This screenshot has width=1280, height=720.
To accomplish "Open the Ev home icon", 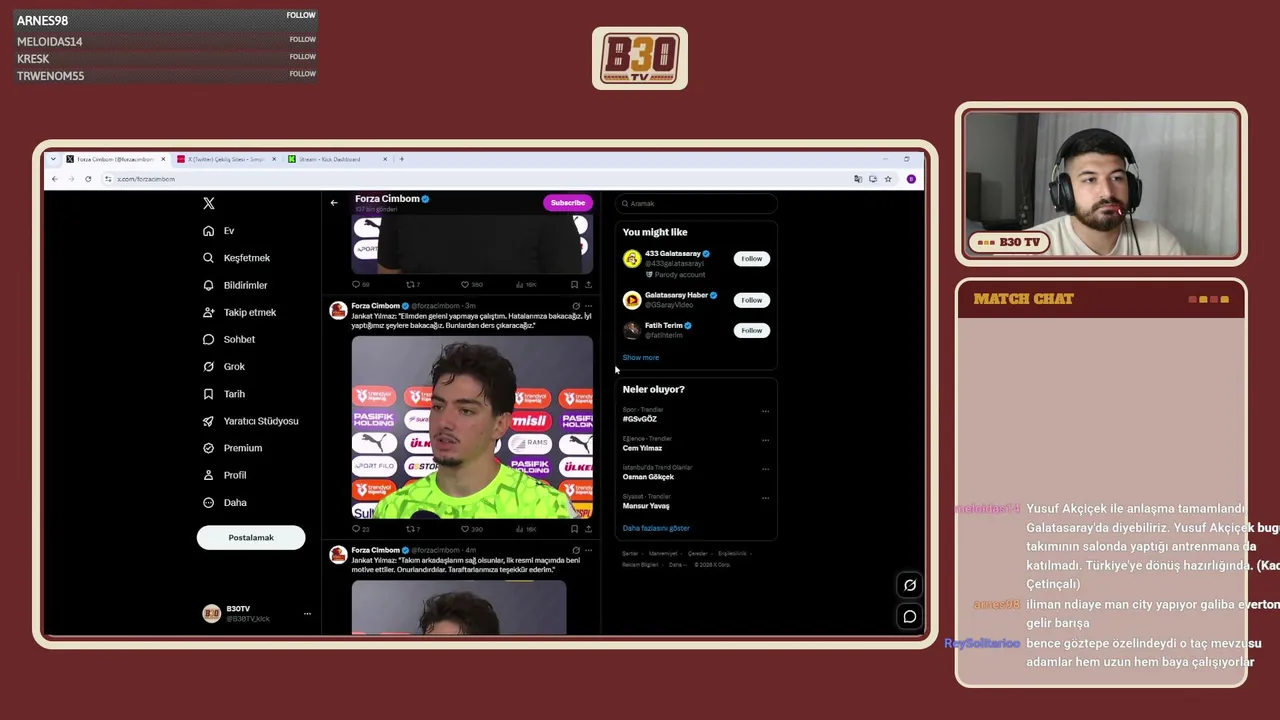I will [x=208, y=231].
